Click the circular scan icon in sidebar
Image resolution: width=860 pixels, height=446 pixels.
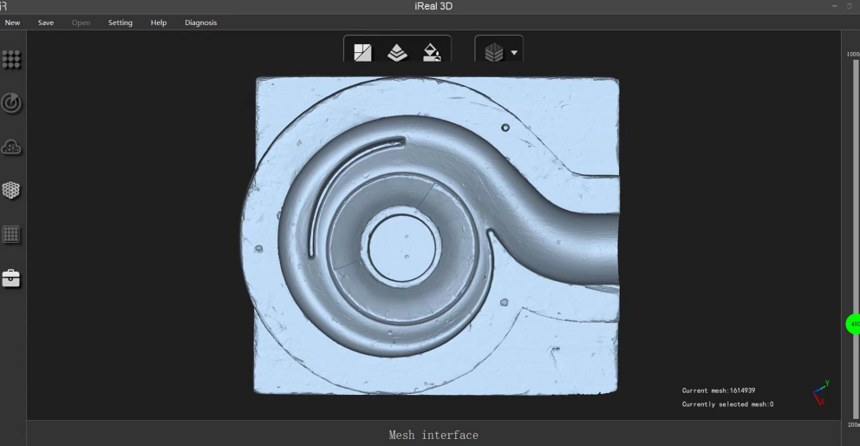11,103
